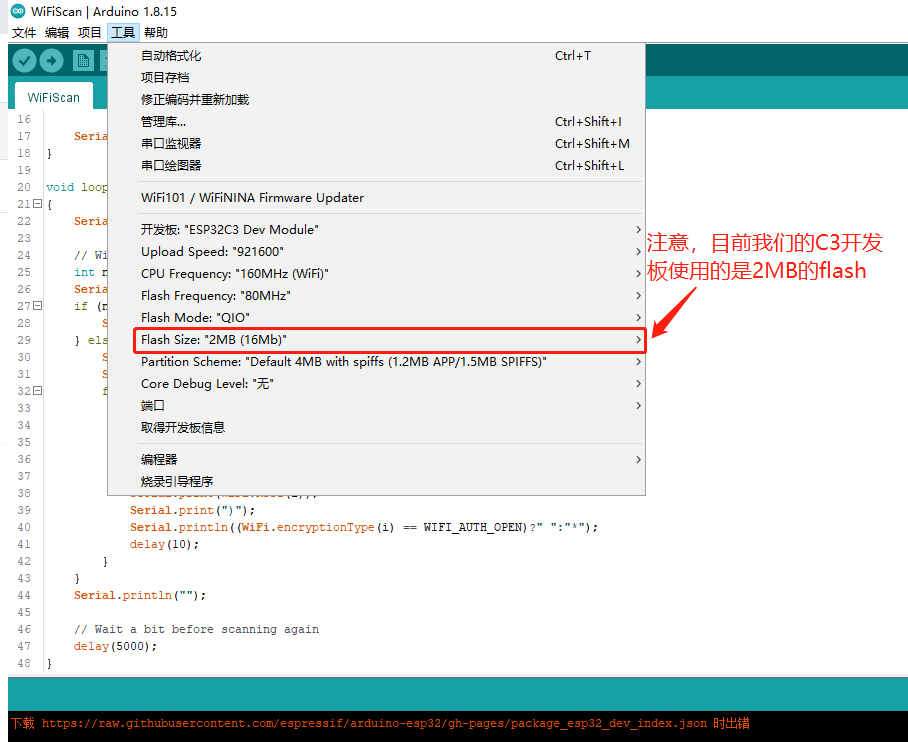Viewport: 908px width, 742px height.
Task: Open 管理库... from the menu
Action: click(x=376, y=122)
